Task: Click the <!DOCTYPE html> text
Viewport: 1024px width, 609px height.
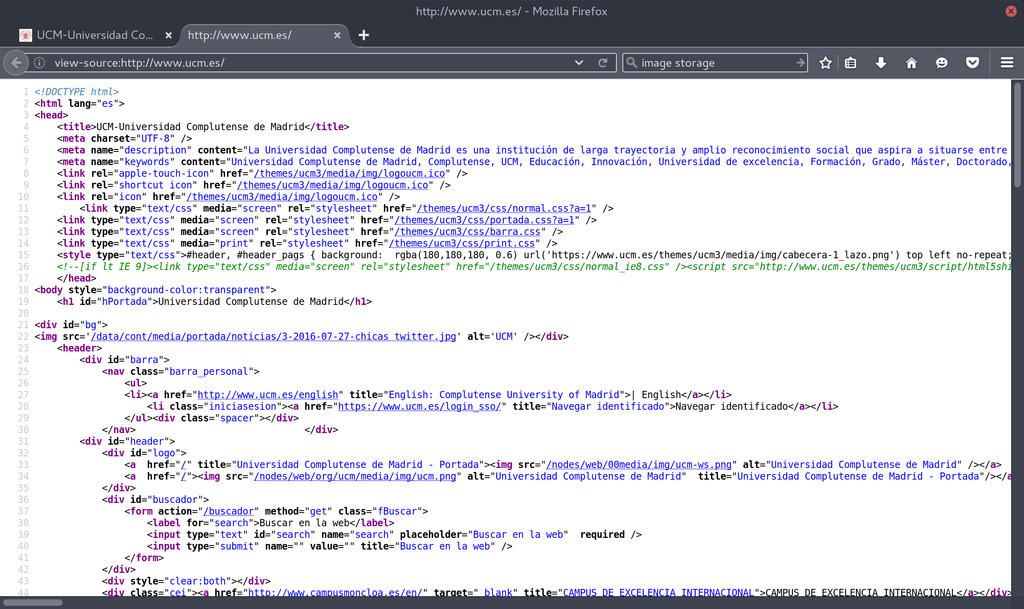Action: (76, 92)
